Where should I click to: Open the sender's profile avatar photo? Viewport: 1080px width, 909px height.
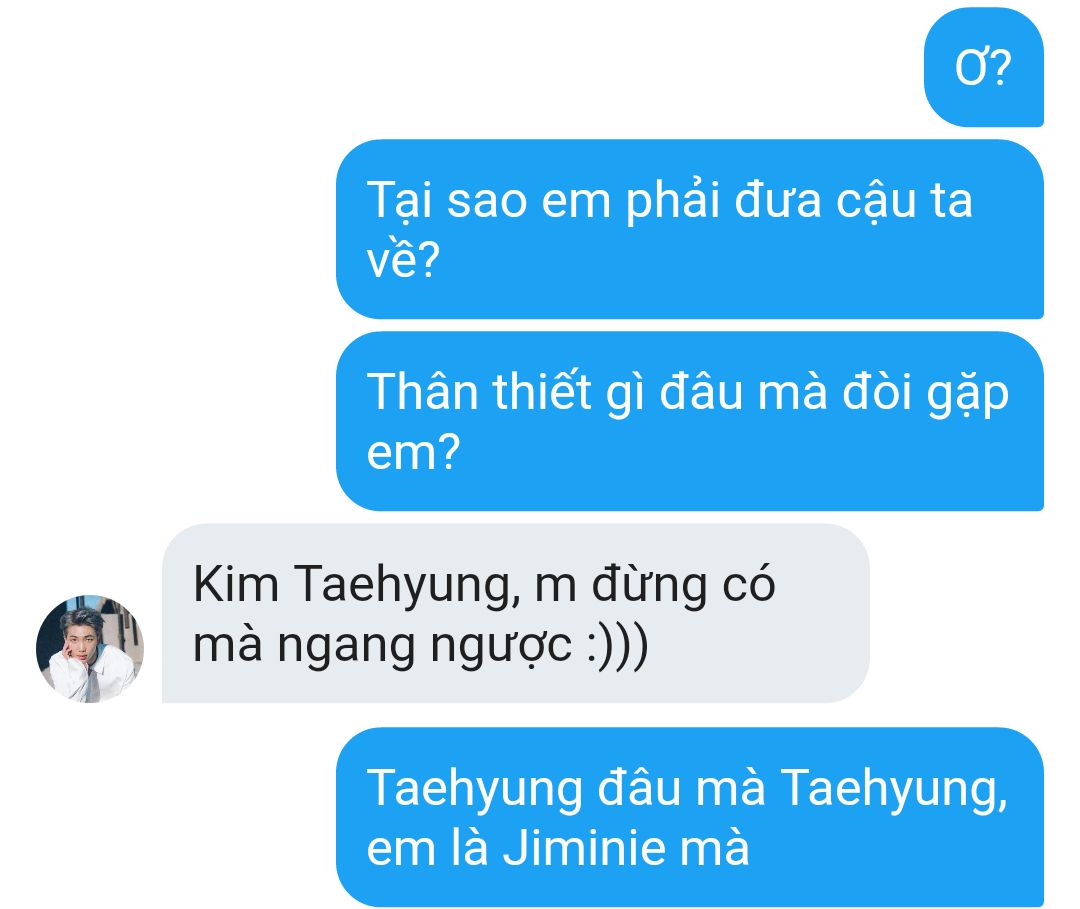(90, 649)
